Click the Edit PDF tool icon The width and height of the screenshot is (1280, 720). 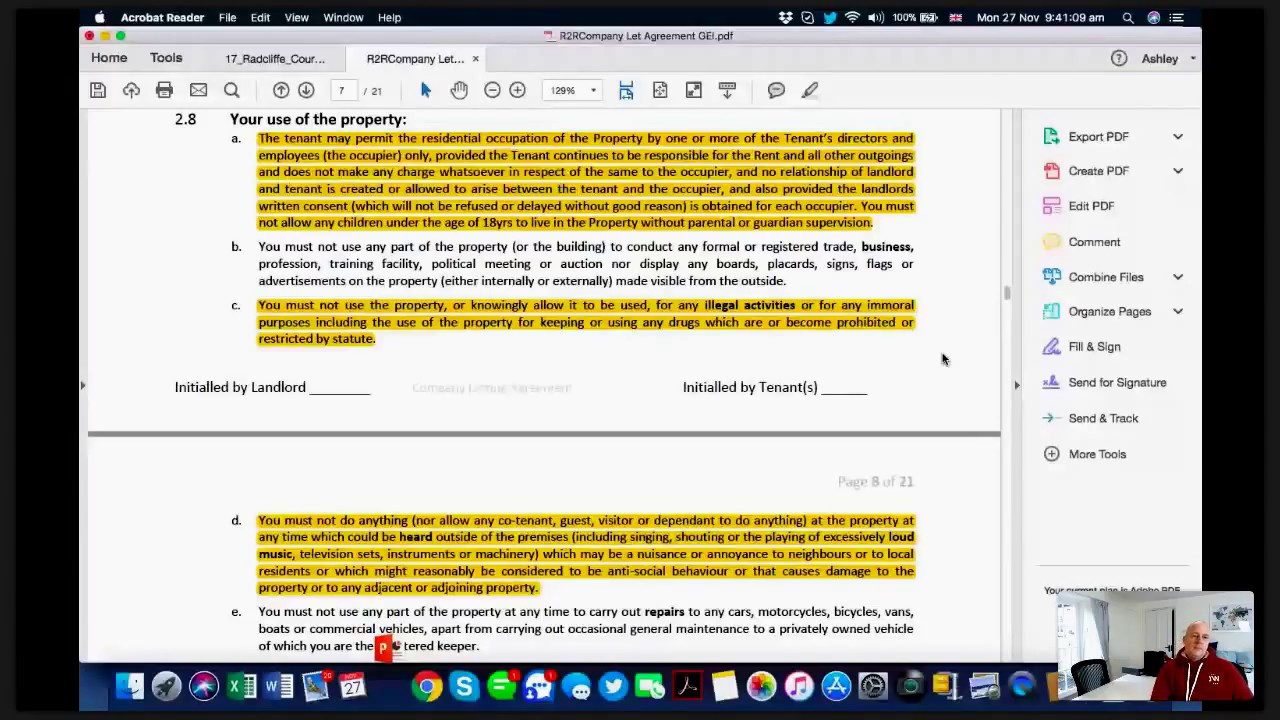click(x=1051, y=206)
